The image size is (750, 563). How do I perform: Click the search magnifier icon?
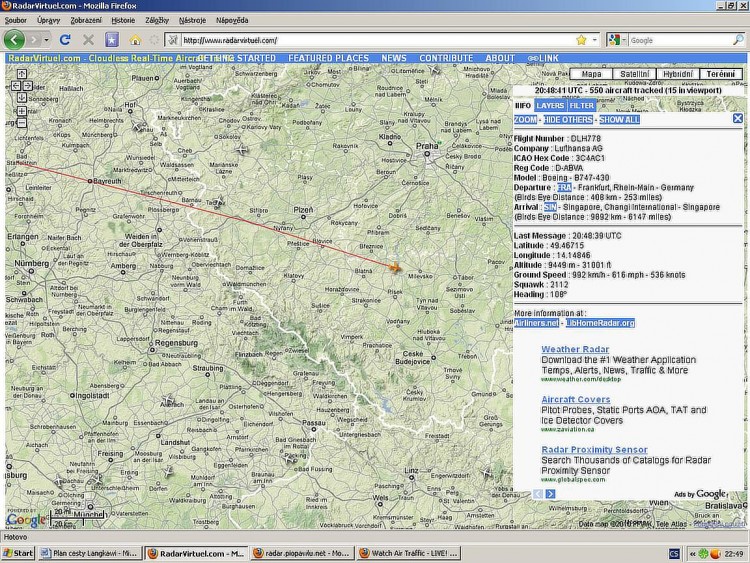739,40
